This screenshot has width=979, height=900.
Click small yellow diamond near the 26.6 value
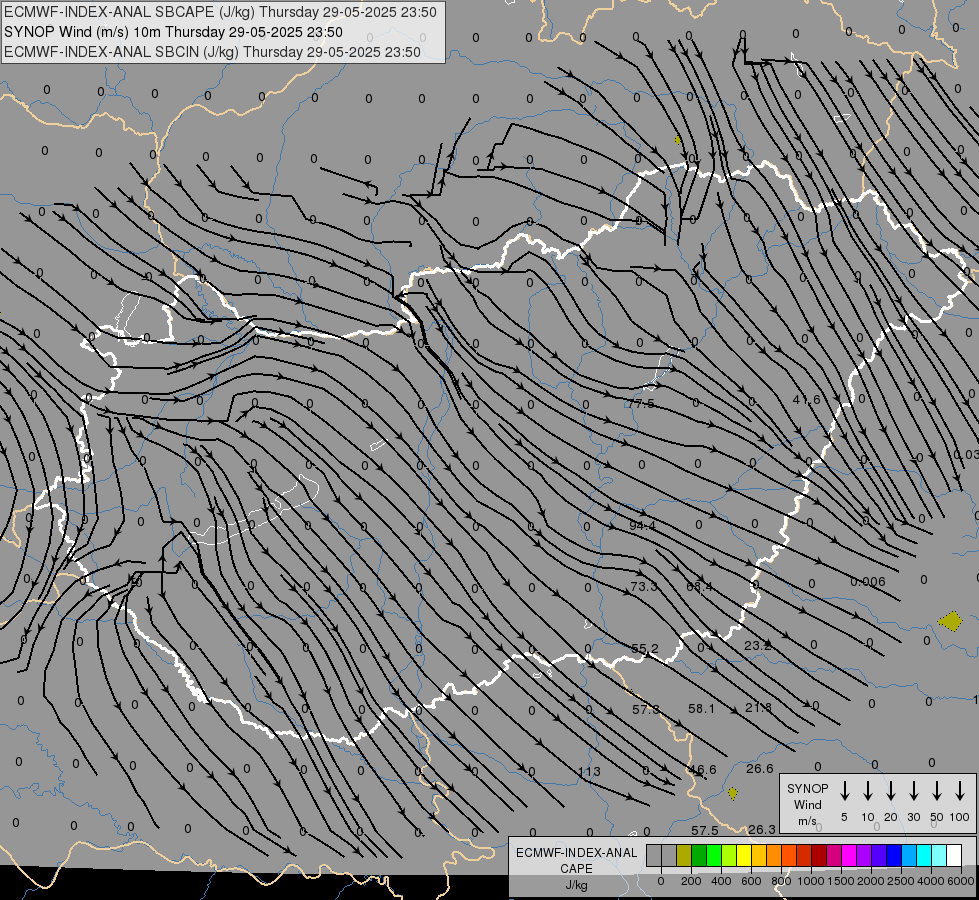[733, 793]
